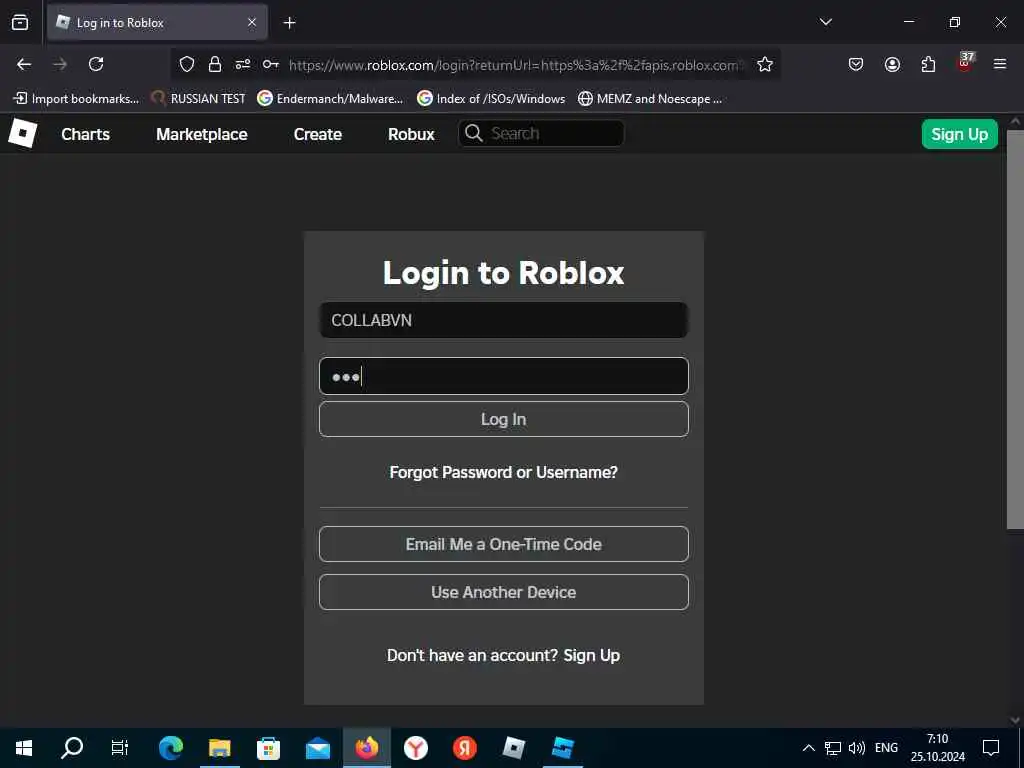Focus the password field with dots
The image size is (1024, 768).
[504, 376]
